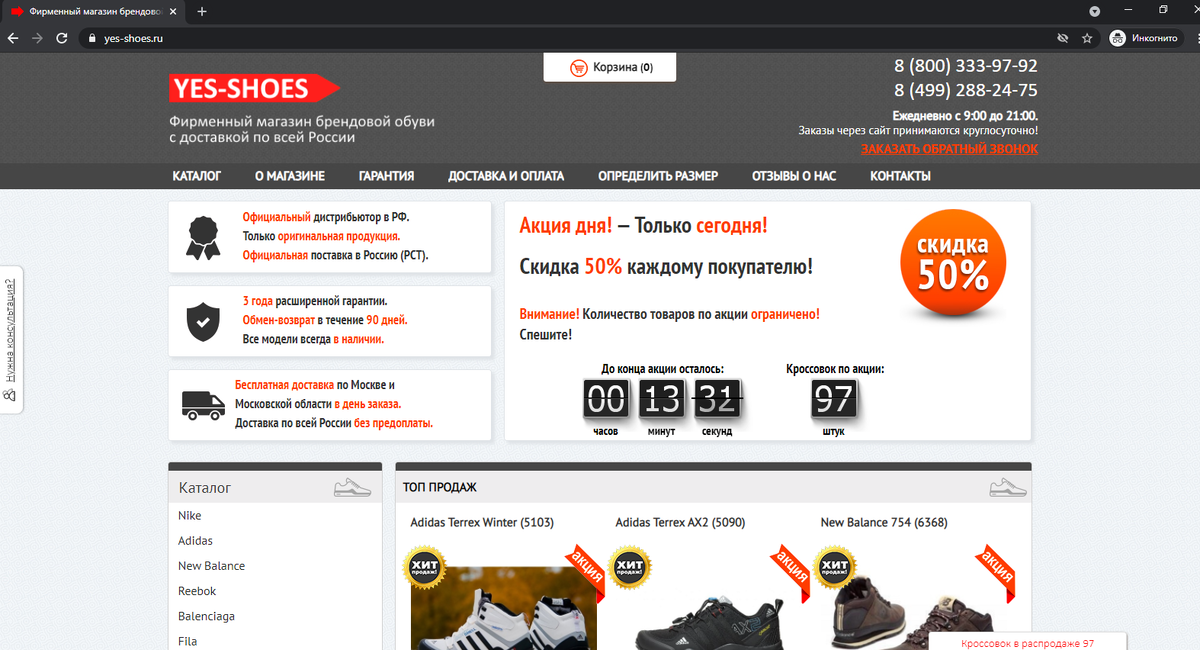Click the hours countdown digits 00
The image size is (1200, 650).
tap(605, 400)
